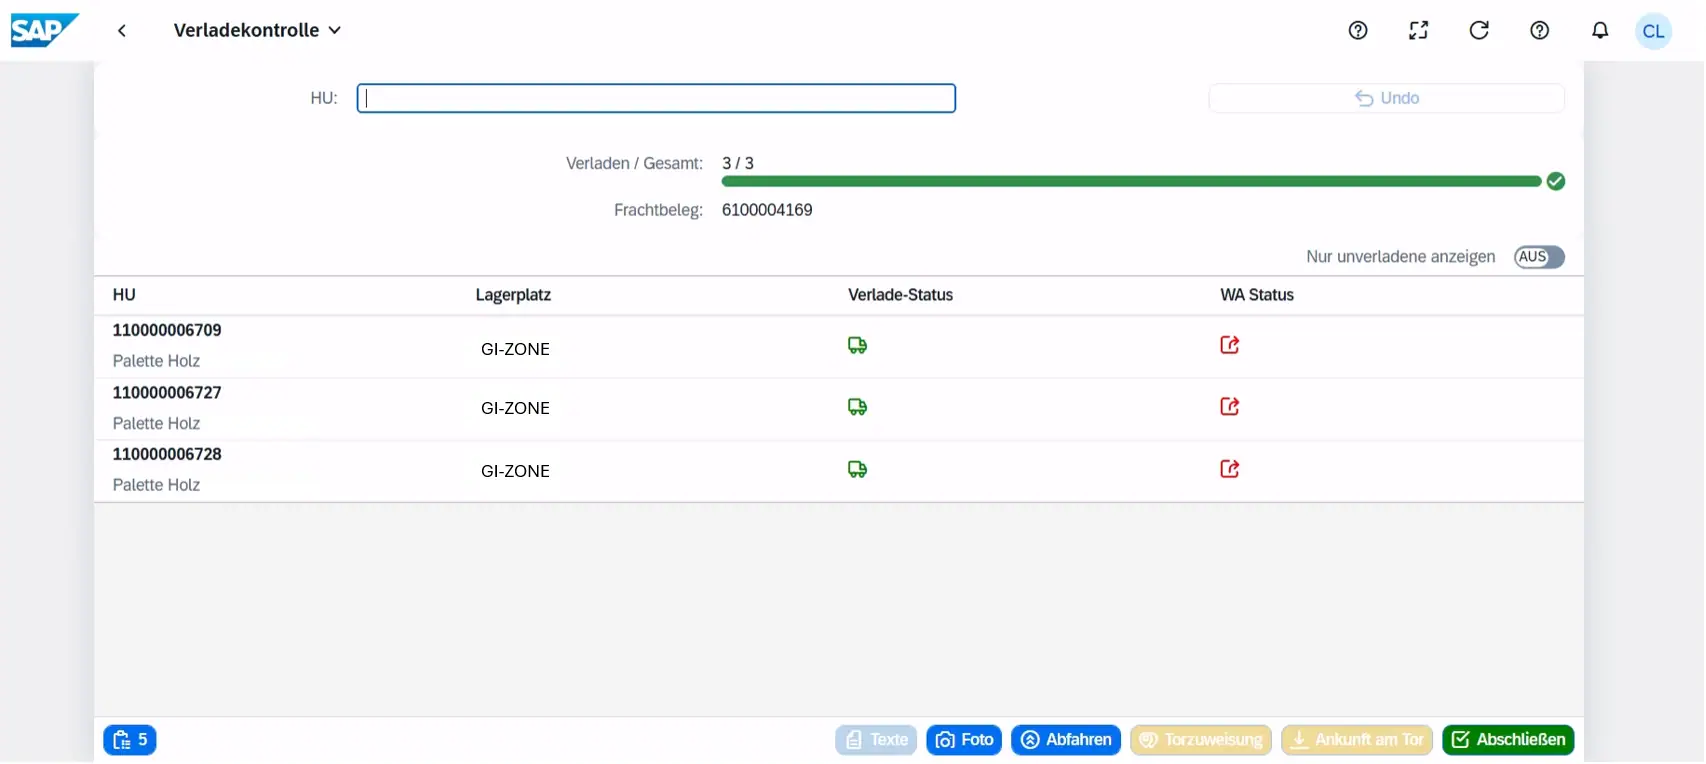
Task: Click GI-ZONE cell of HU 110000006709
Action: (515, 349)
